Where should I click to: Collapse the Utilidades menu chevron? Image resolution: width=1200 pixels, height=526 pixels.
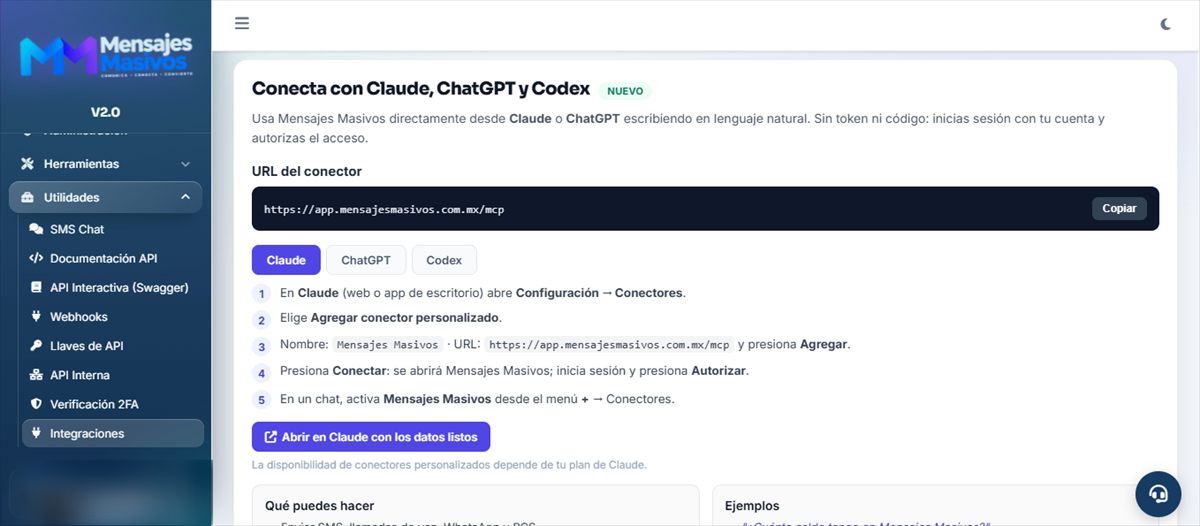tap(185, 197)
